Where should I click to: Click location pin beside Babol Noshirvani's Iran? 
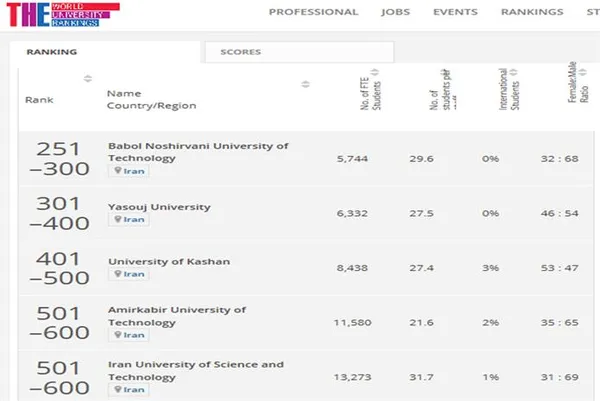click(118, 170)
